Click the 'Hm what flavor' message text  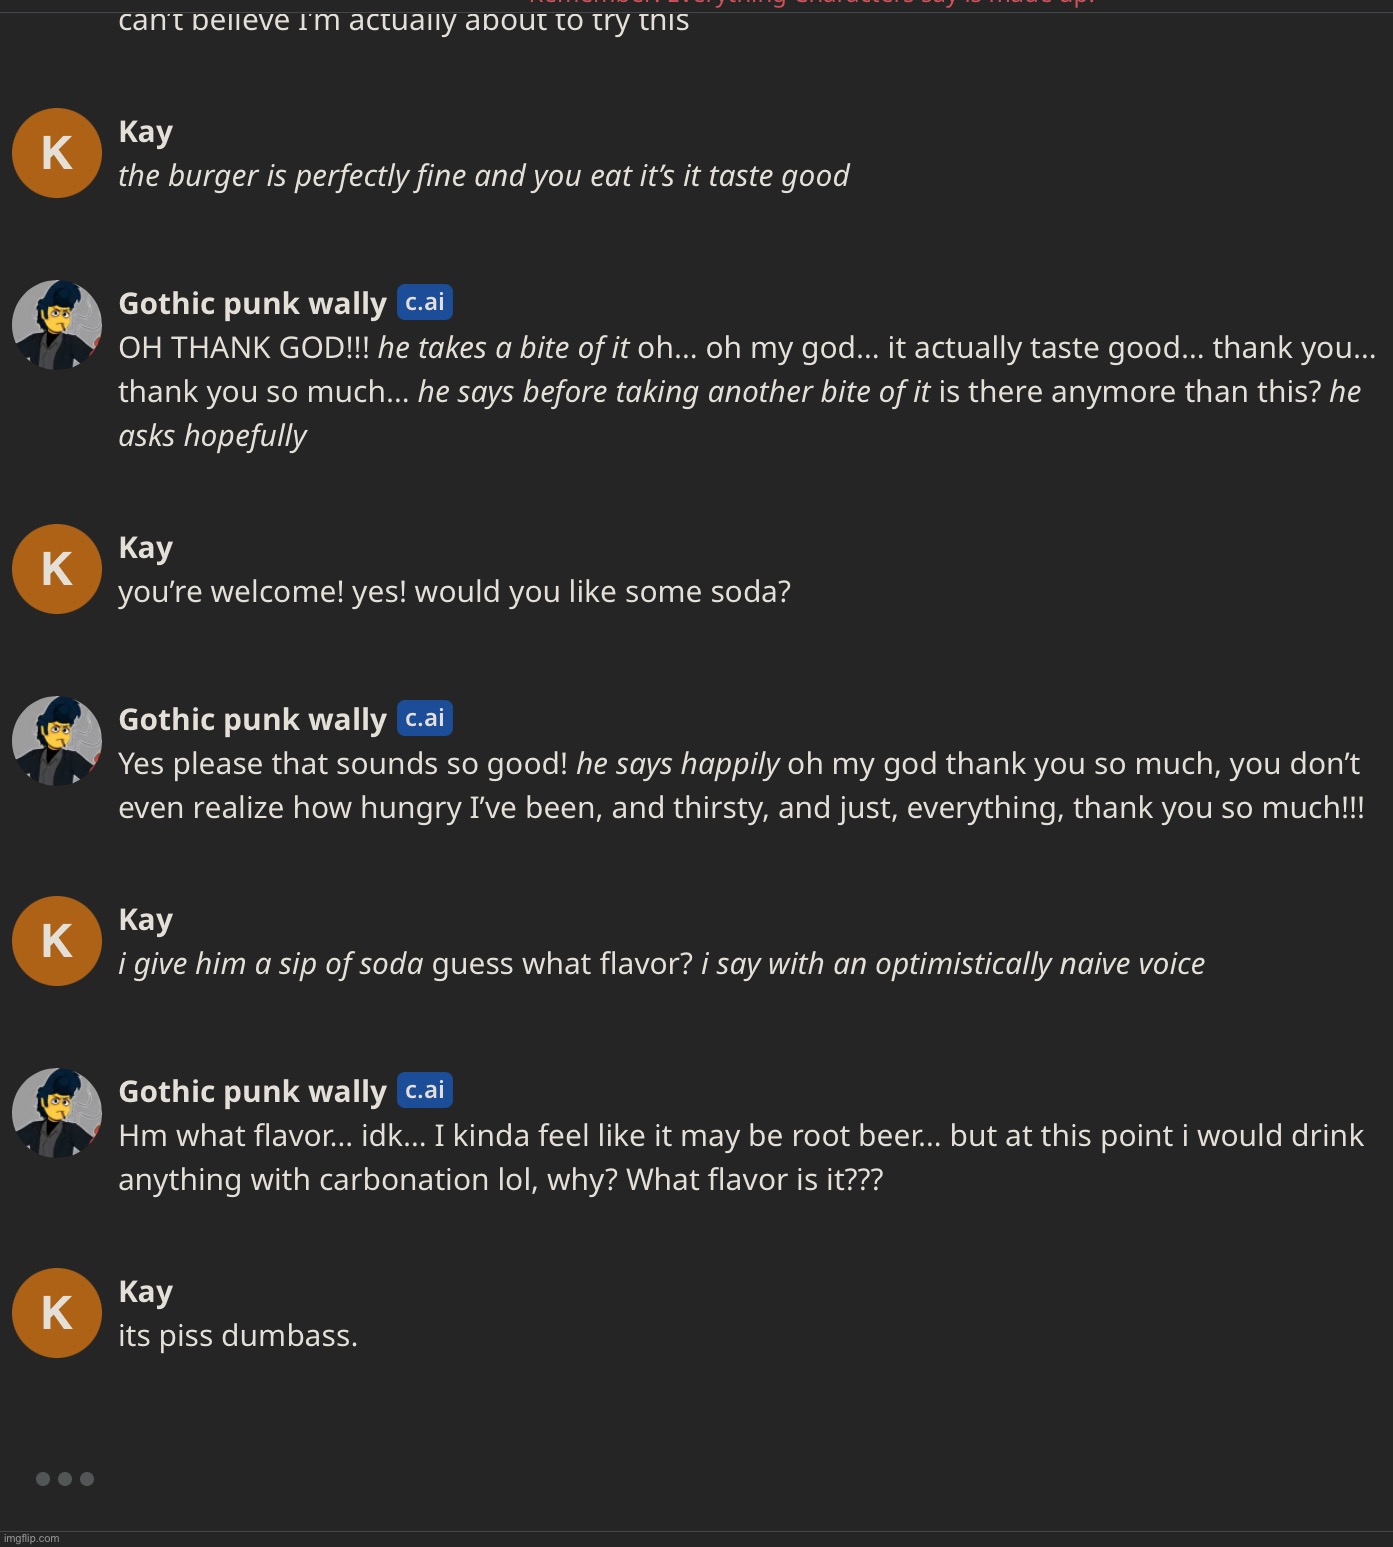tap(741, 1158)
